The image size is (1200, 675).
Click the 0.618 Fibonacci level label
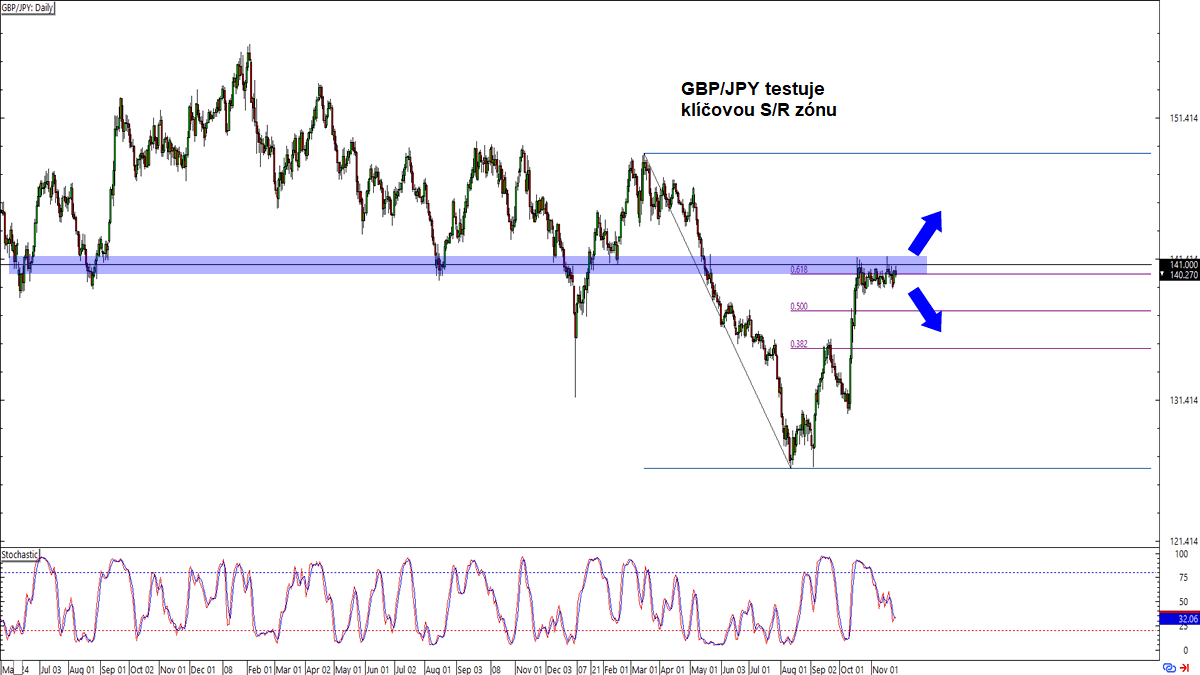[799, 269]
